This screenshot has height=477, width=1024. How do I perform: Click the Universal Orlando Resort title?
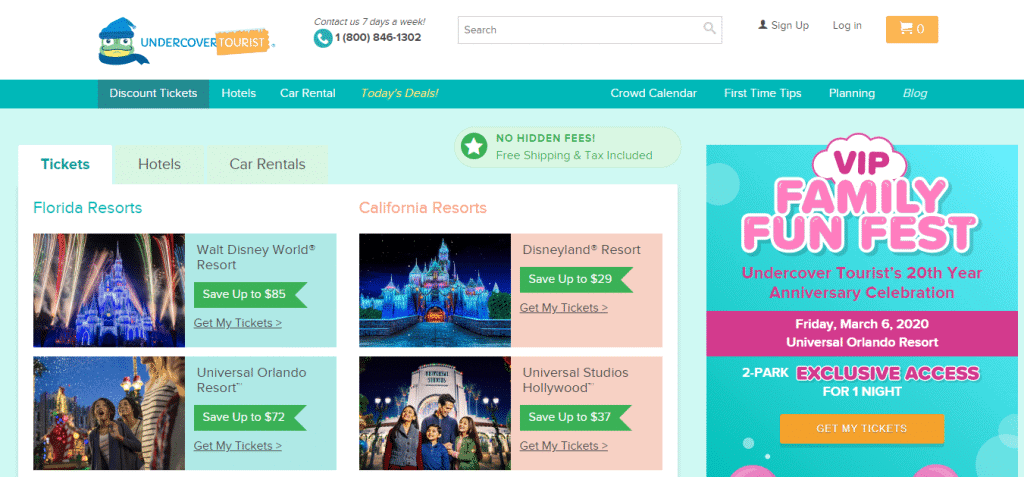(x=251, y=380)
